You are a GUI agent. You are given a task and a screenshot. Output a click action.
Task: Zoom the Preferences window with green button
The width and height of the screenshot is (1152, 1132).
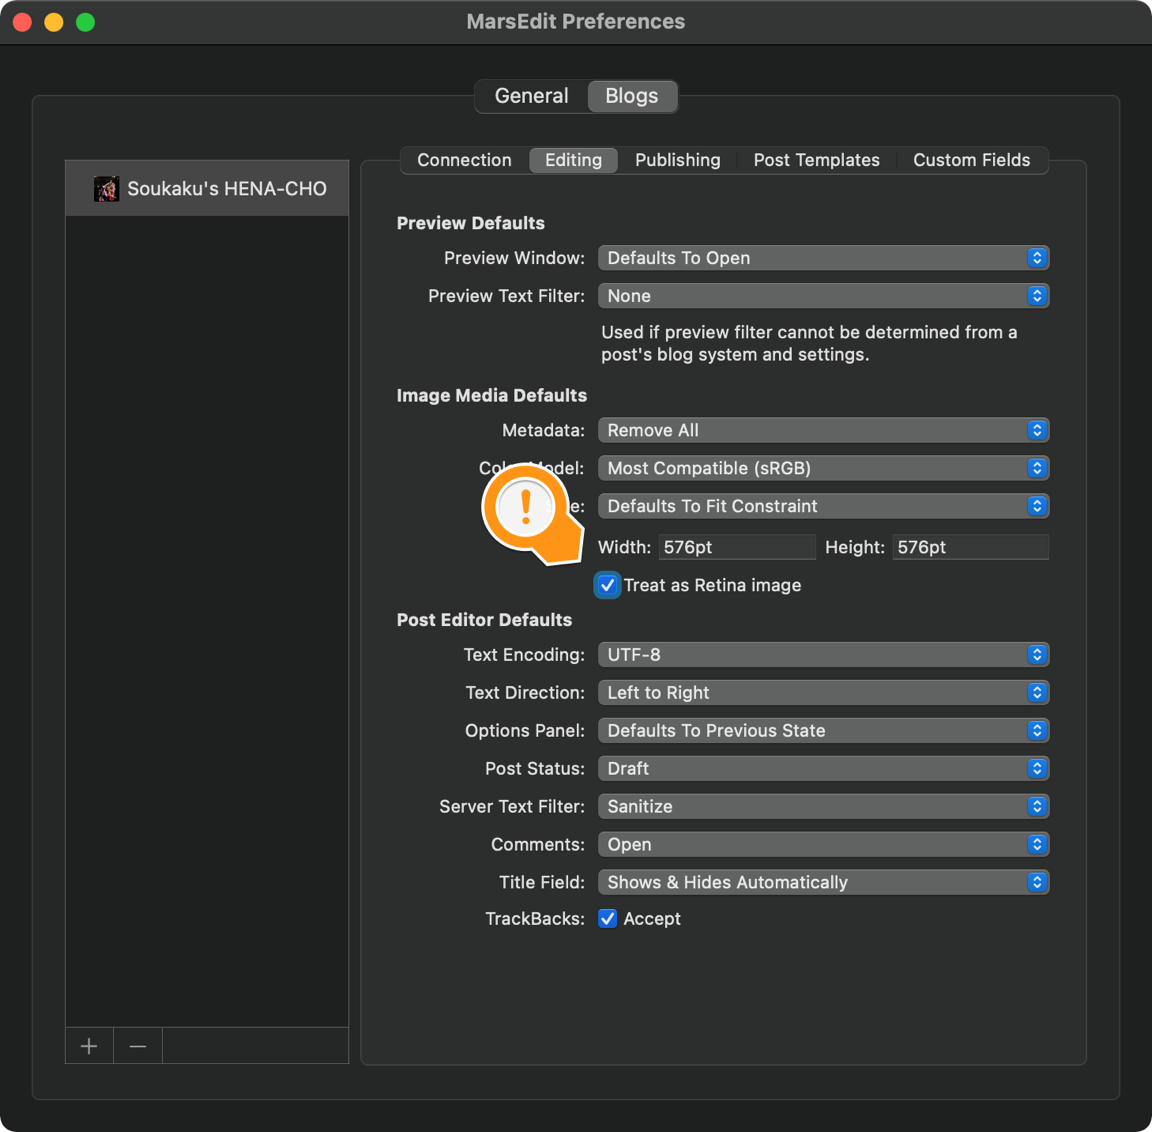(x=85, y=22)
